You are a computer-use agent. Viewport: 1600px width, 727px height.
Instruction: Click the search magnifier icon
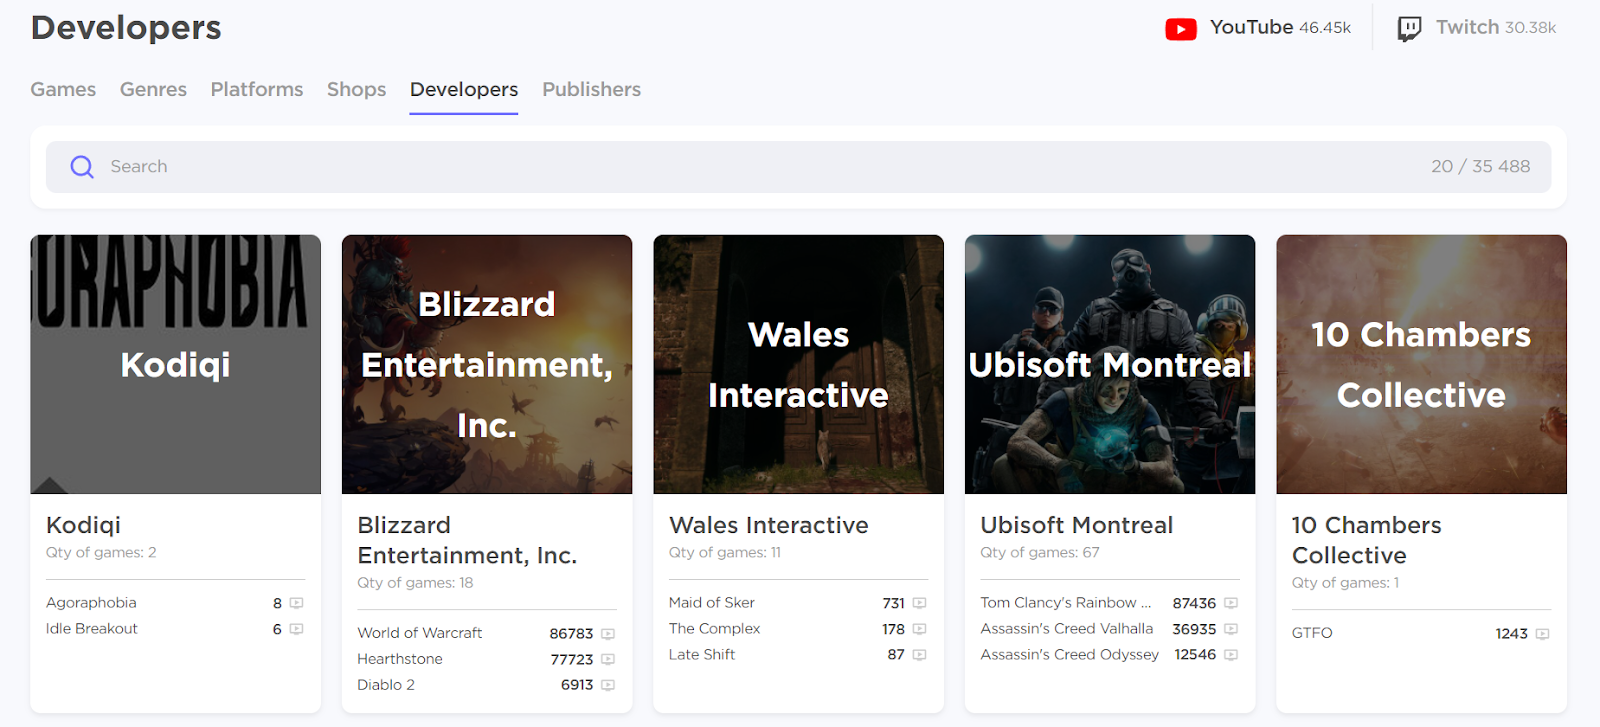[x=82, y=167]
